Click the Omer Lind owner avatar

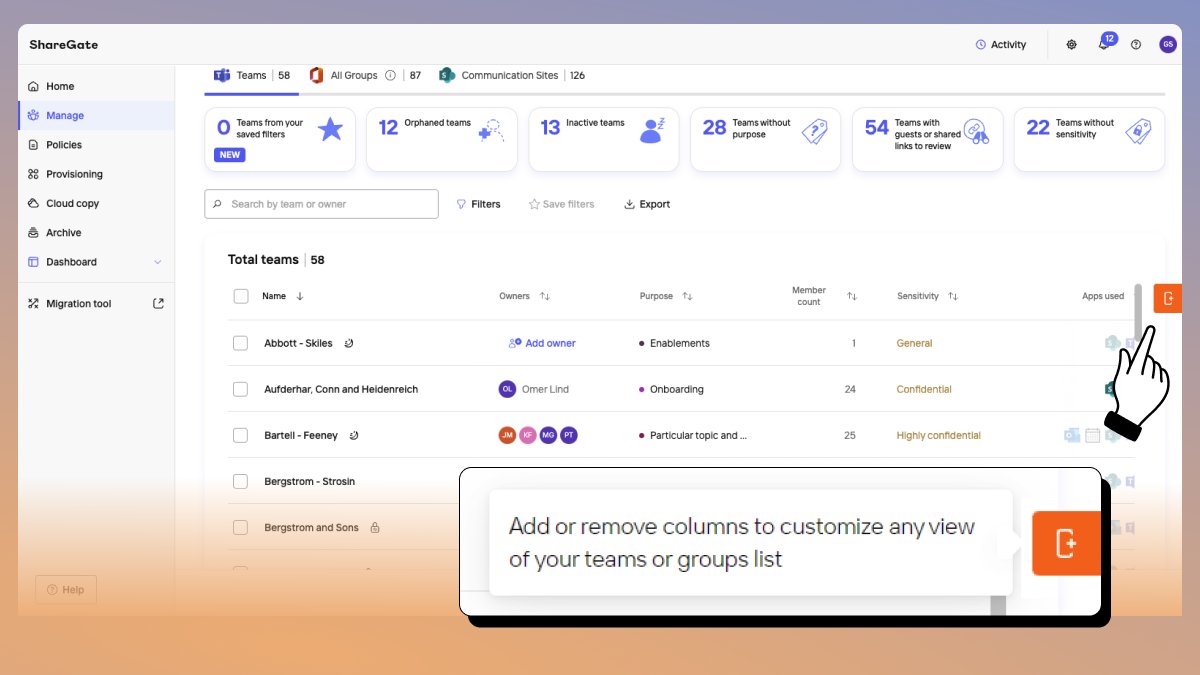[x=507, y=389]
